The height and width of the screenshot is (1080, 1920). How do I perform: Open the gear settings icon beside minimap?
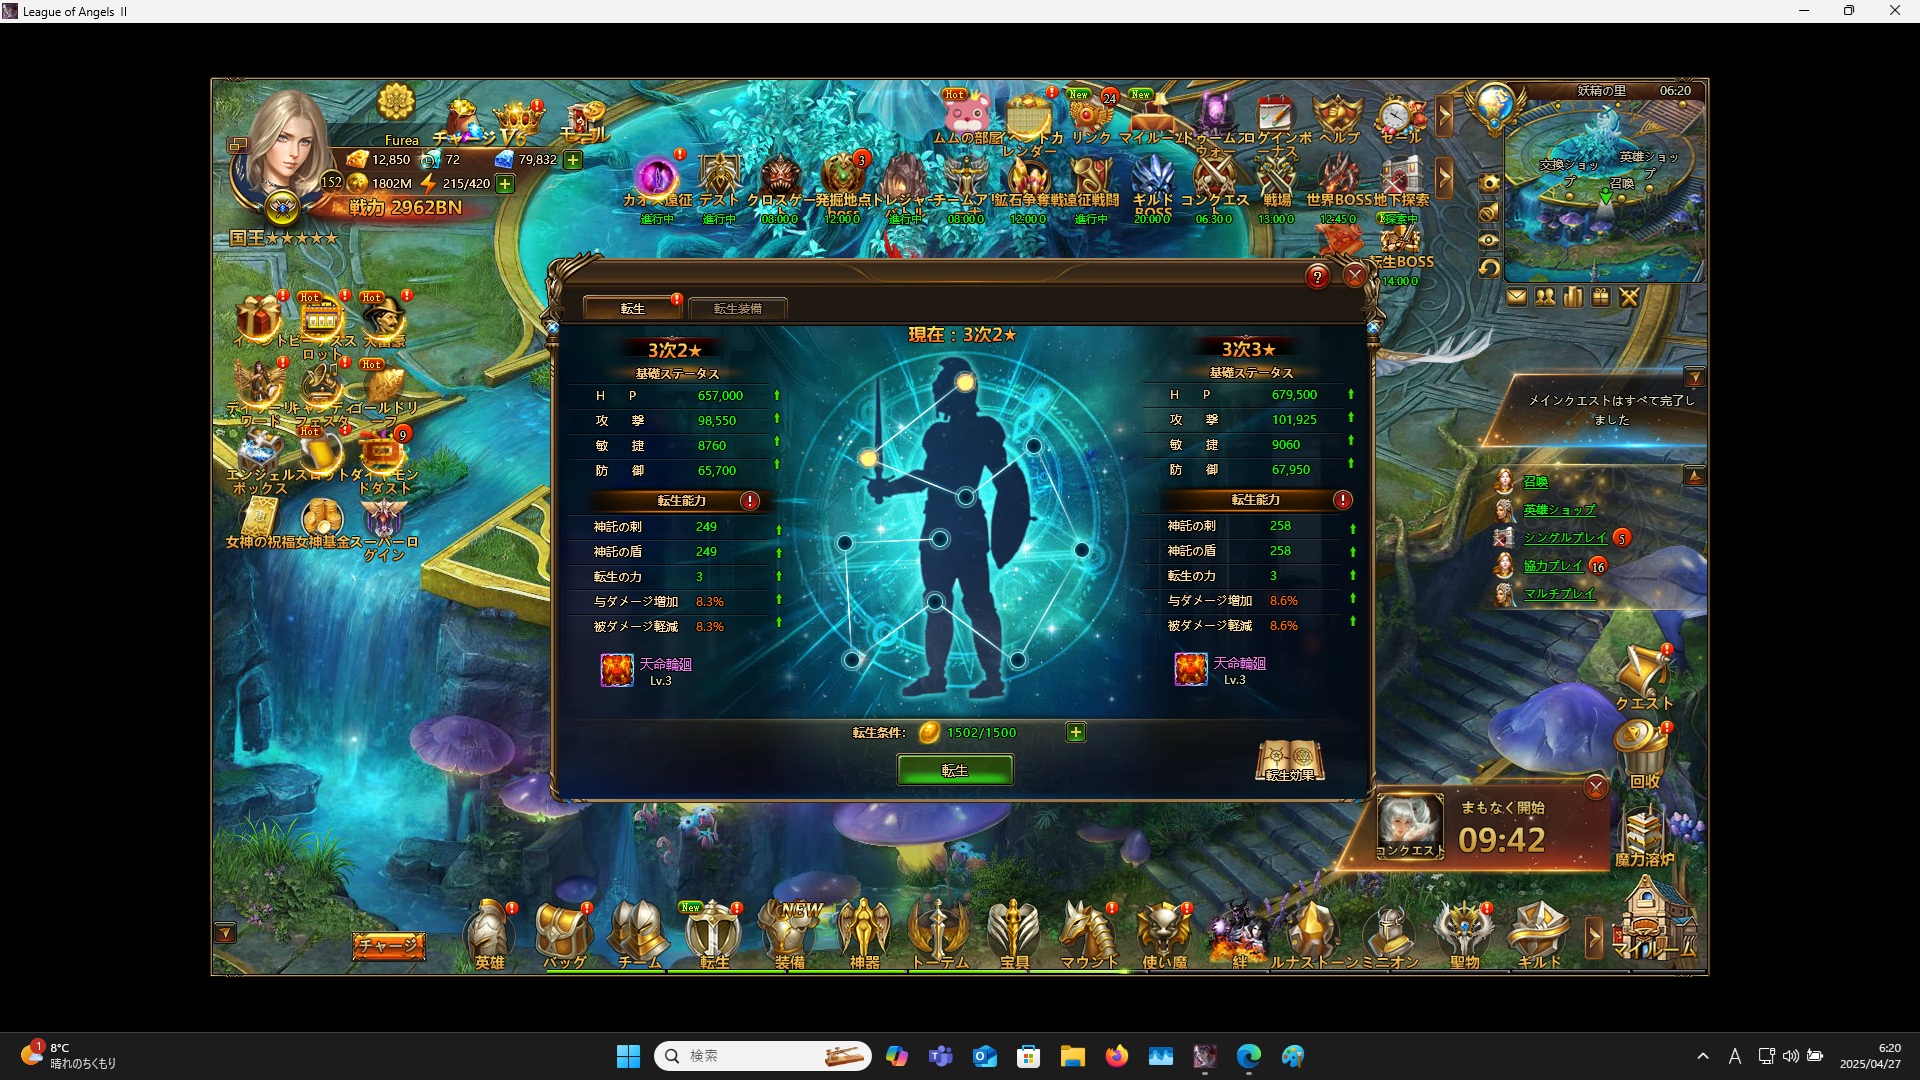pyautogui.click(x=1489, y=184)
